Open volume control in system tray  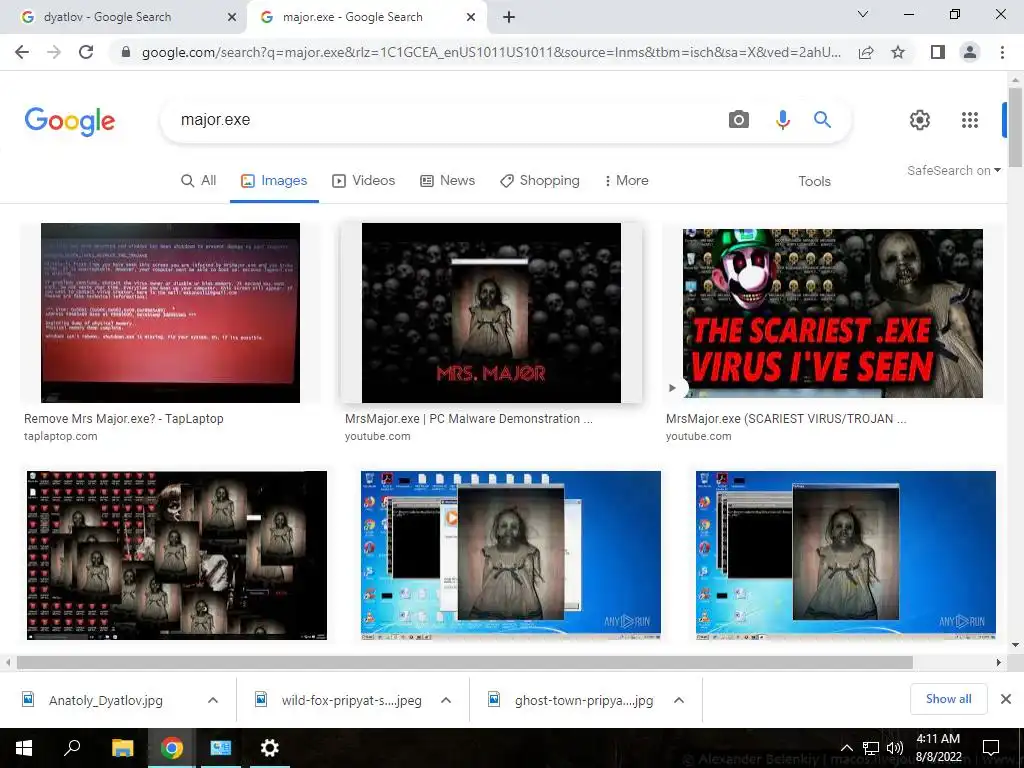[895, 748]
